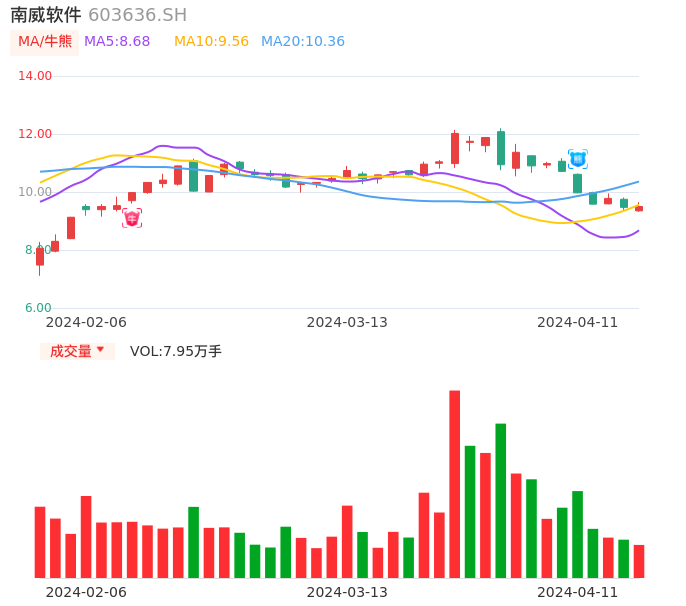Click the bear signal marker icon
Image resolution: width=686 pixels, height=606 pixels.
[578, 159]
